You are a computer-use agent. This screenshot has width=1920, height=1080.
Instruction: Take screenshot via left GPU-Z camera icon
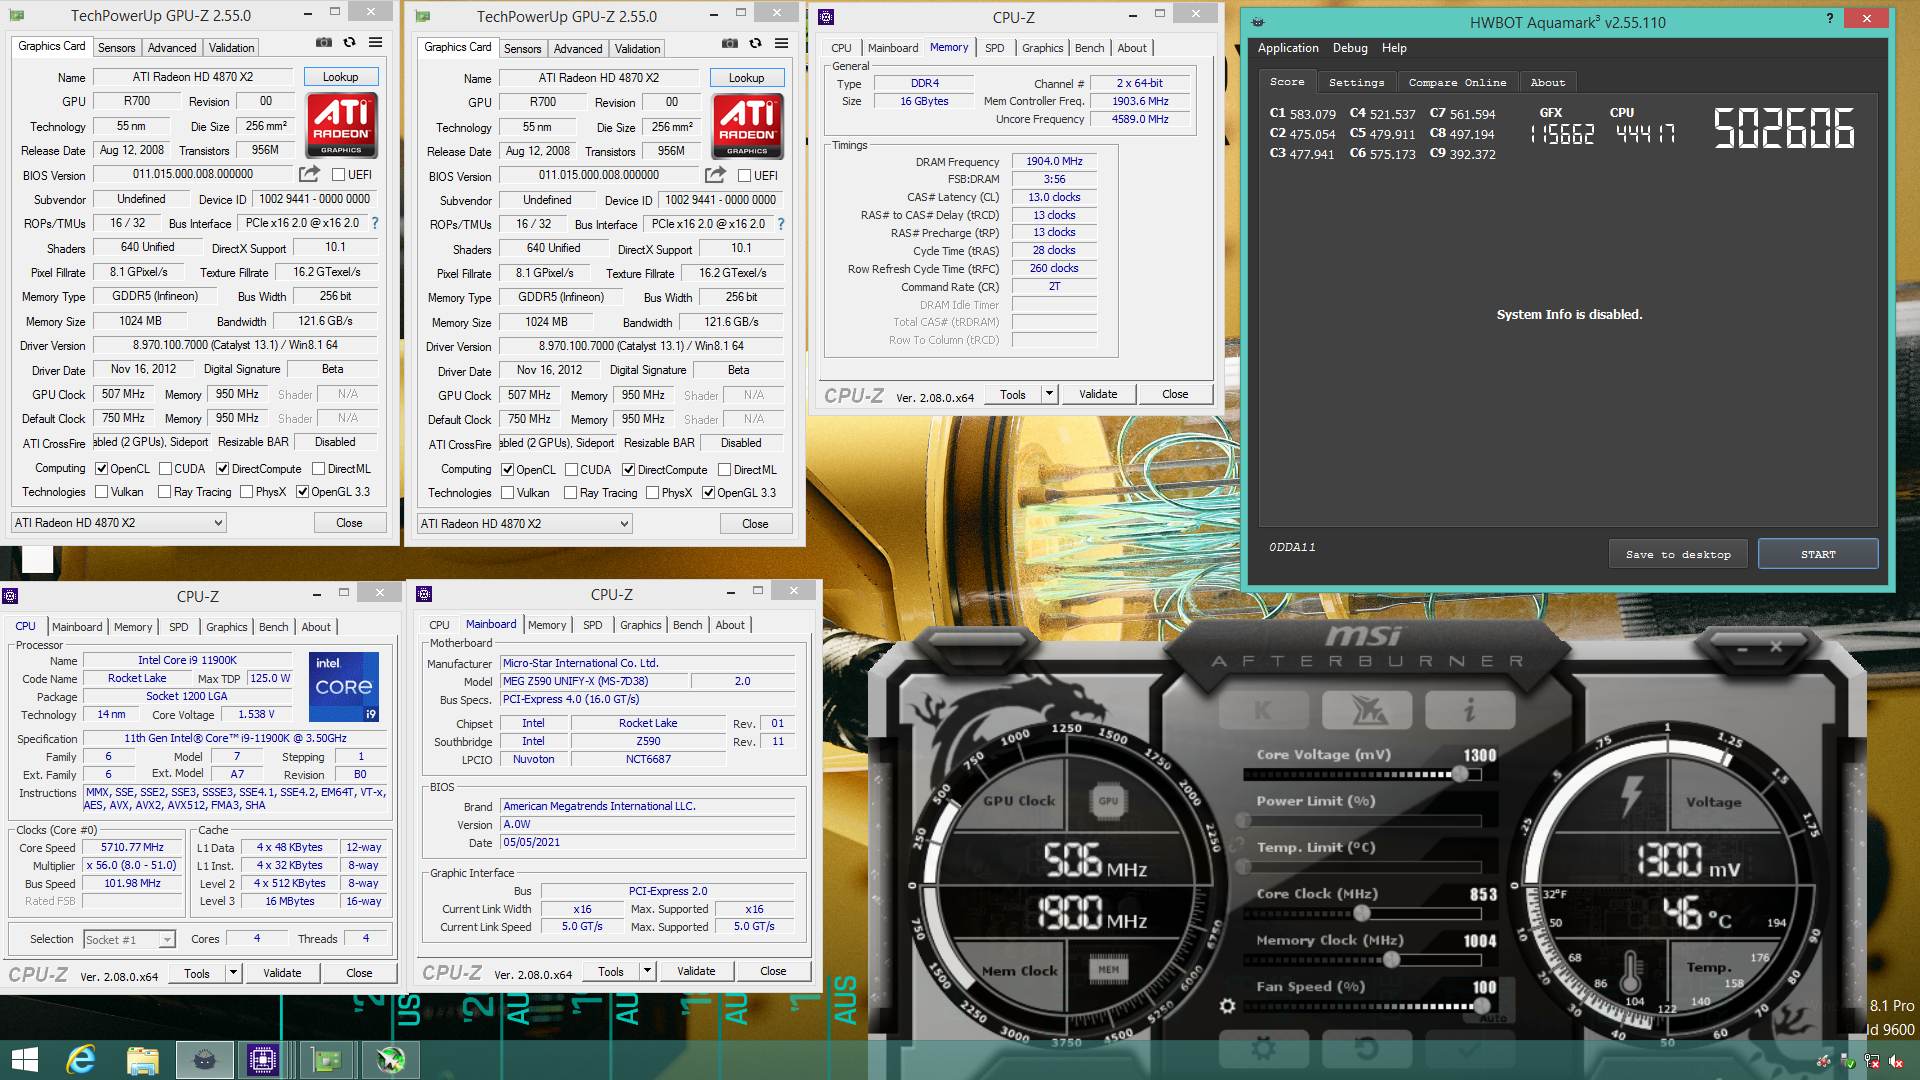click(324, 43)
